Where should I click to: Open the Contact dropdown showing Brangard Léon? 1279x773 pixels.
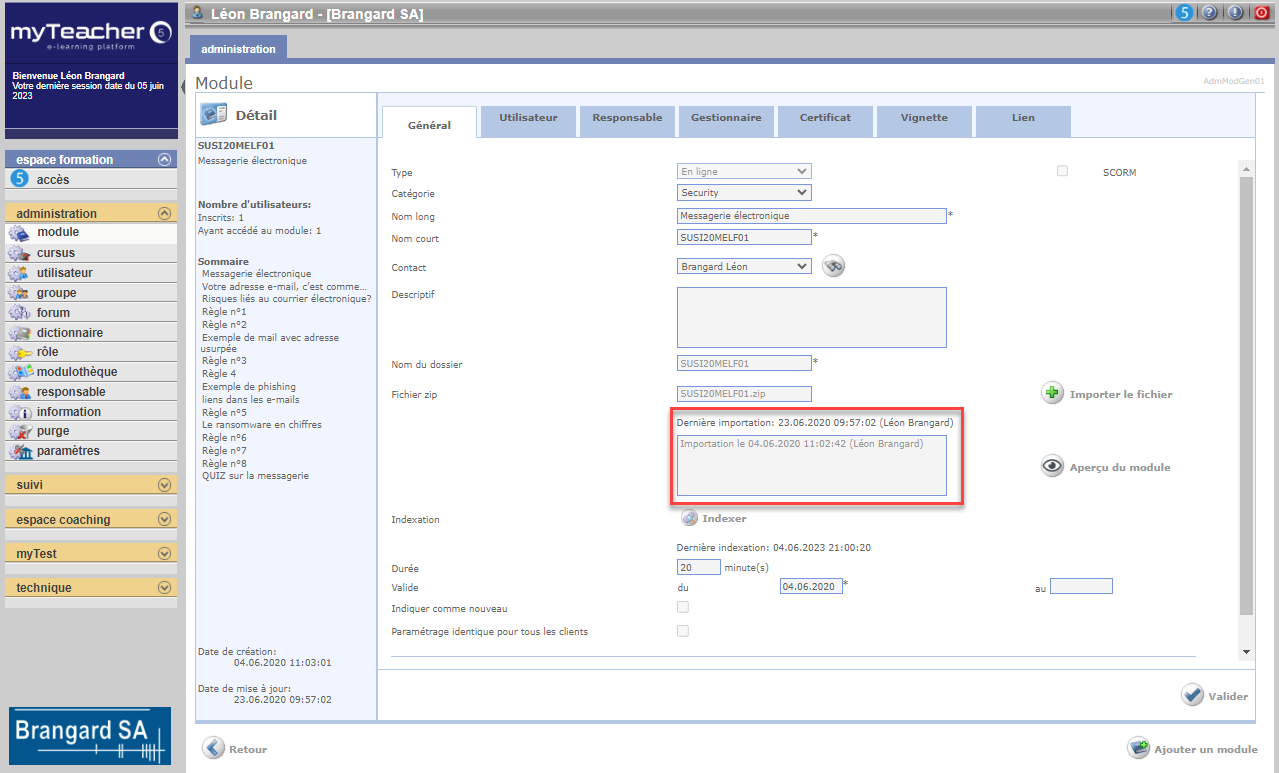coord(744,266)
